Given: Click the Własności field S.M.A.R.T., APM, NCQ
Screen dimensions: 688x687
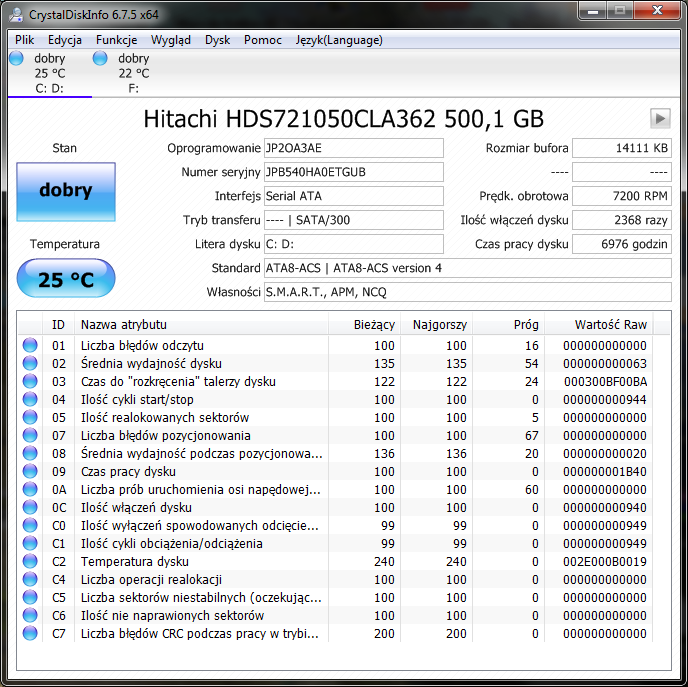Looking at the screenshot, I should [468, 292].
